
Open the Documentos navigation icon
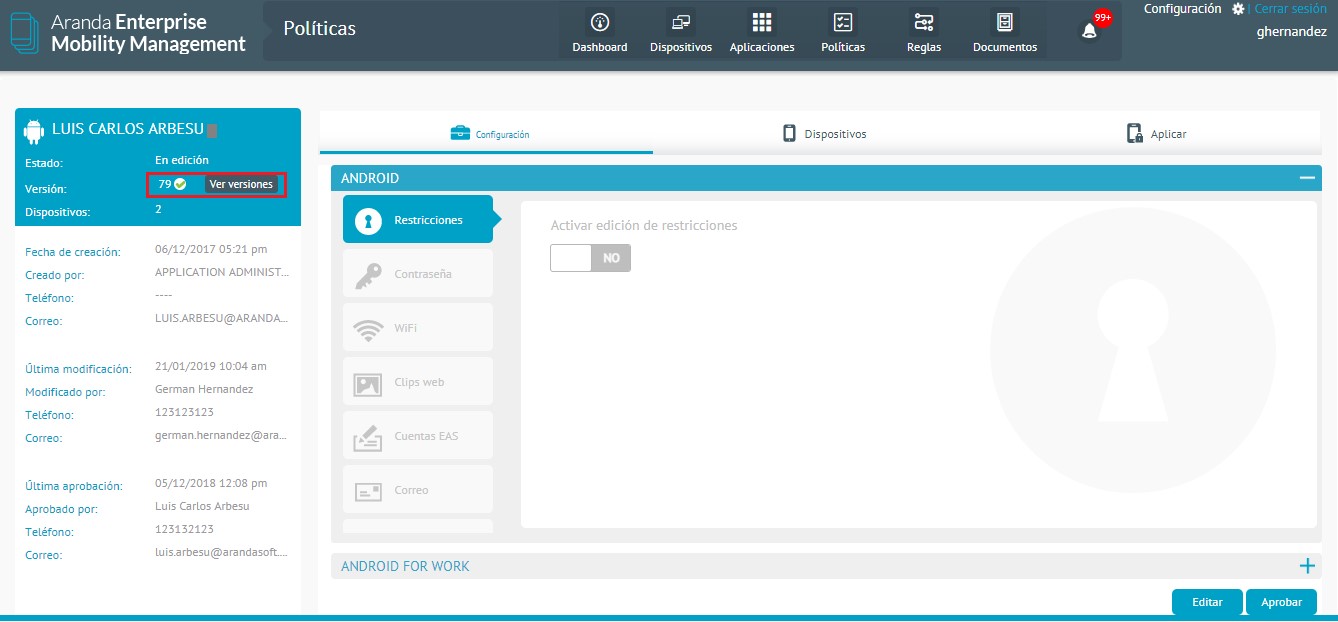[1005, 23]
